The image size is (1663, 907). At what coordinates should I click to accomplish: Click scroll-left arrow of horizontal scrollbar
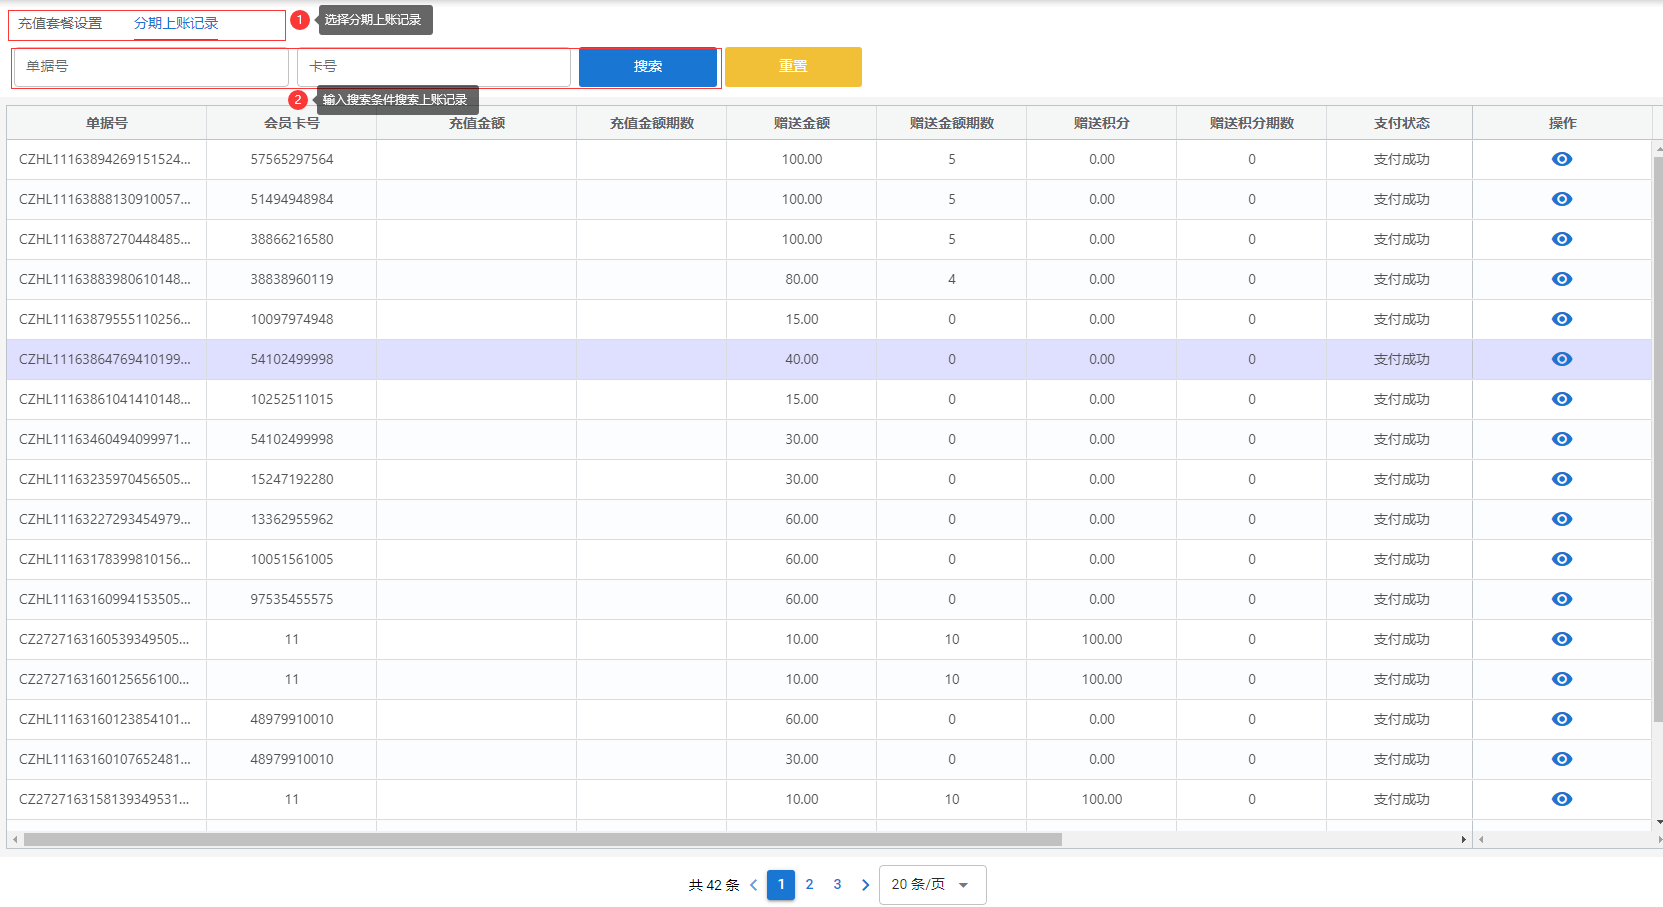[14, 839]
